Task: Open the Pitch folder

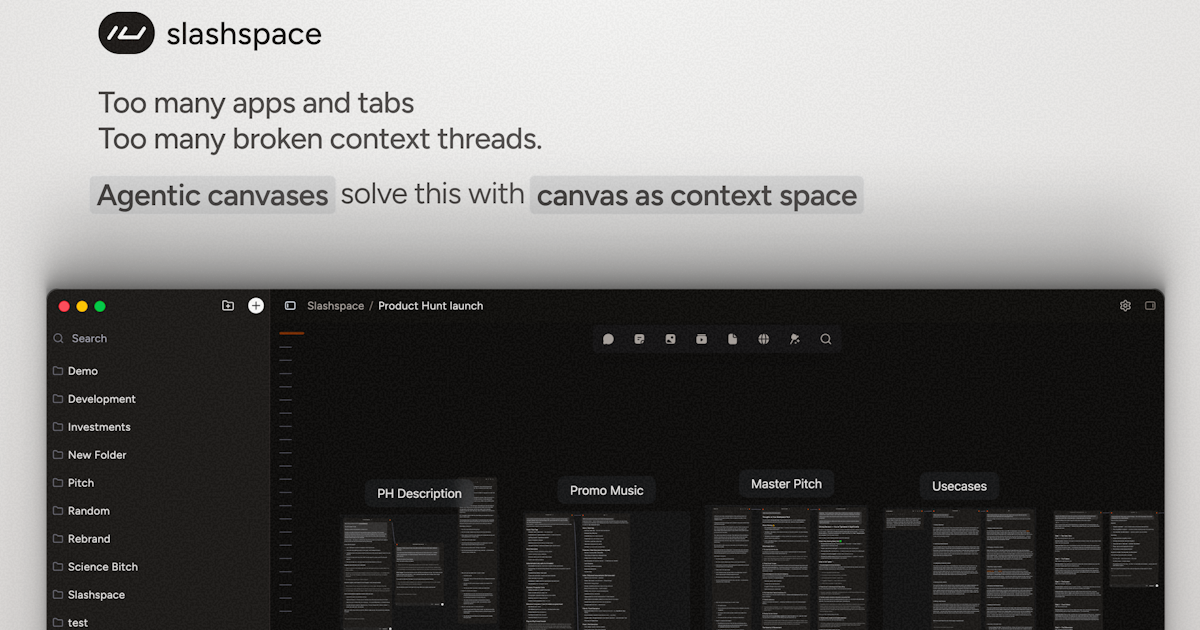Action: click(x=158, y=483)
